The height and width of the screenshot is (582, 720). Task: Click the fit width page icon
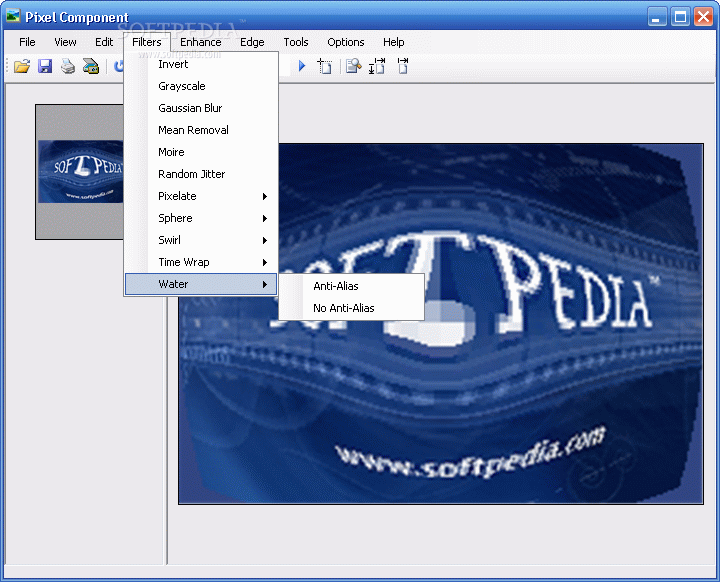pyautogui.click(x=403, y=66)
